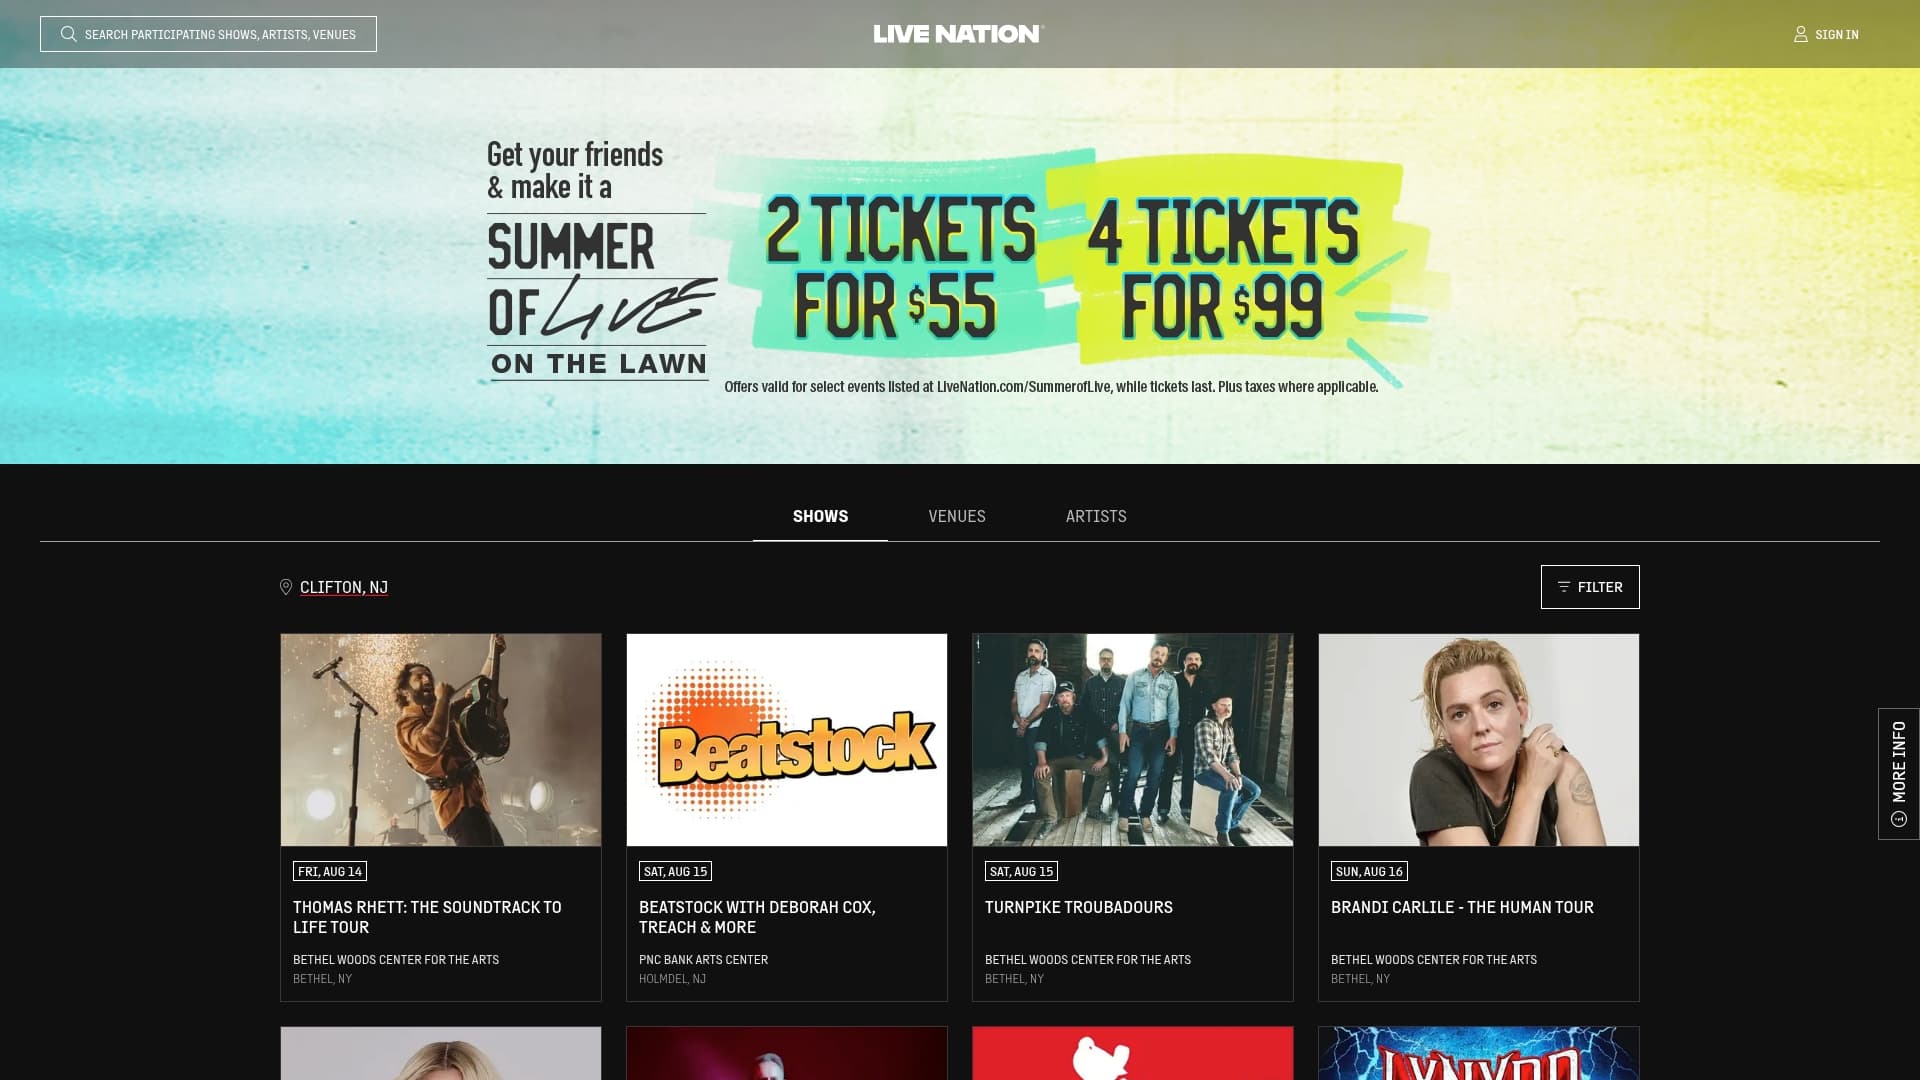Image resolution: width=1920 pixels, height=1080 pixels.
Task: Click Bethel Woods venue text under Thomas Rhett
Action: click(396, 959)
